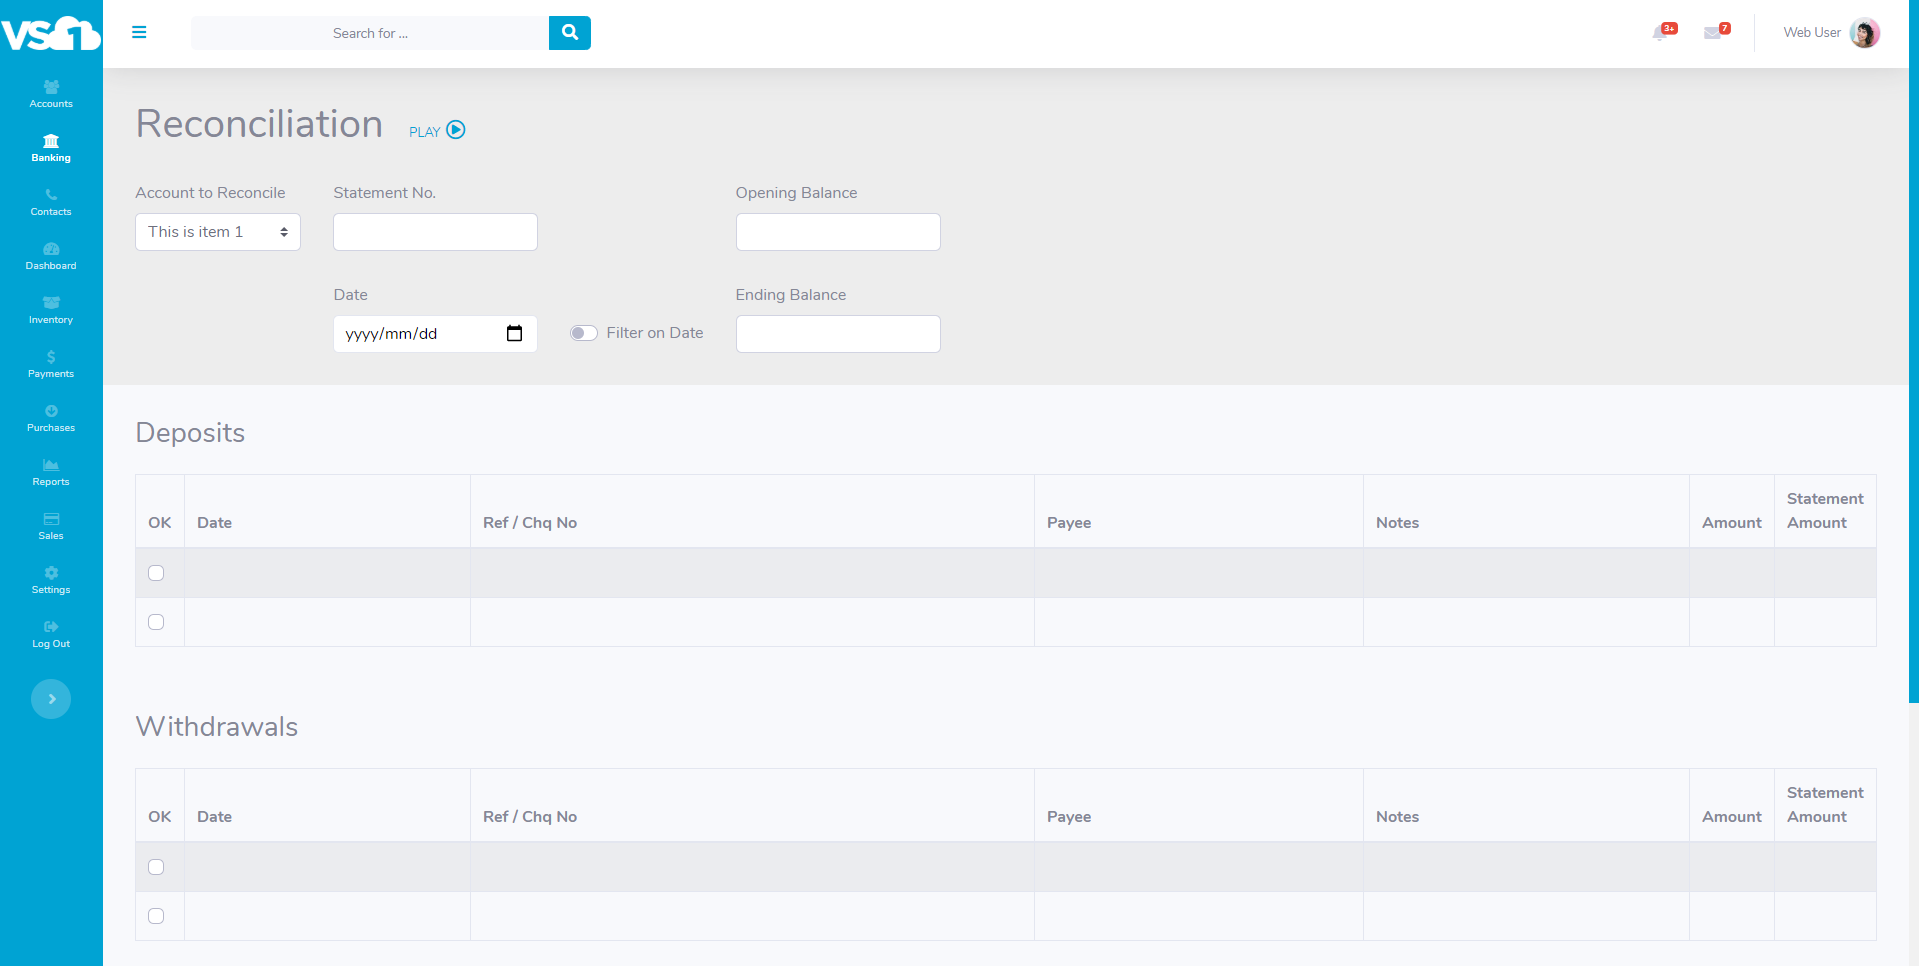The height and width of the screenshot is (967, 1920).
Task: Open Settings from the sidebar
Action: 51,580
